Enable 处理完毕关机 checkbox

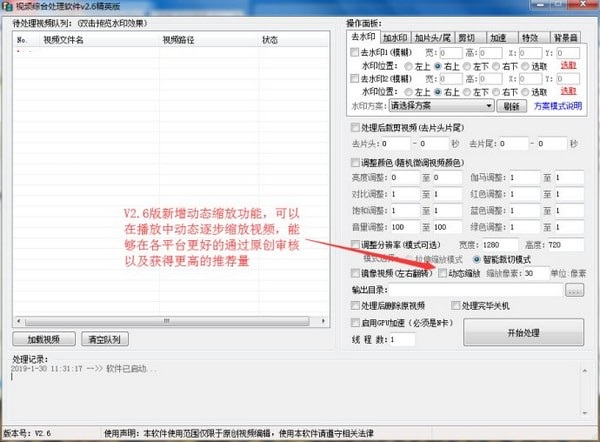(455, 305)
